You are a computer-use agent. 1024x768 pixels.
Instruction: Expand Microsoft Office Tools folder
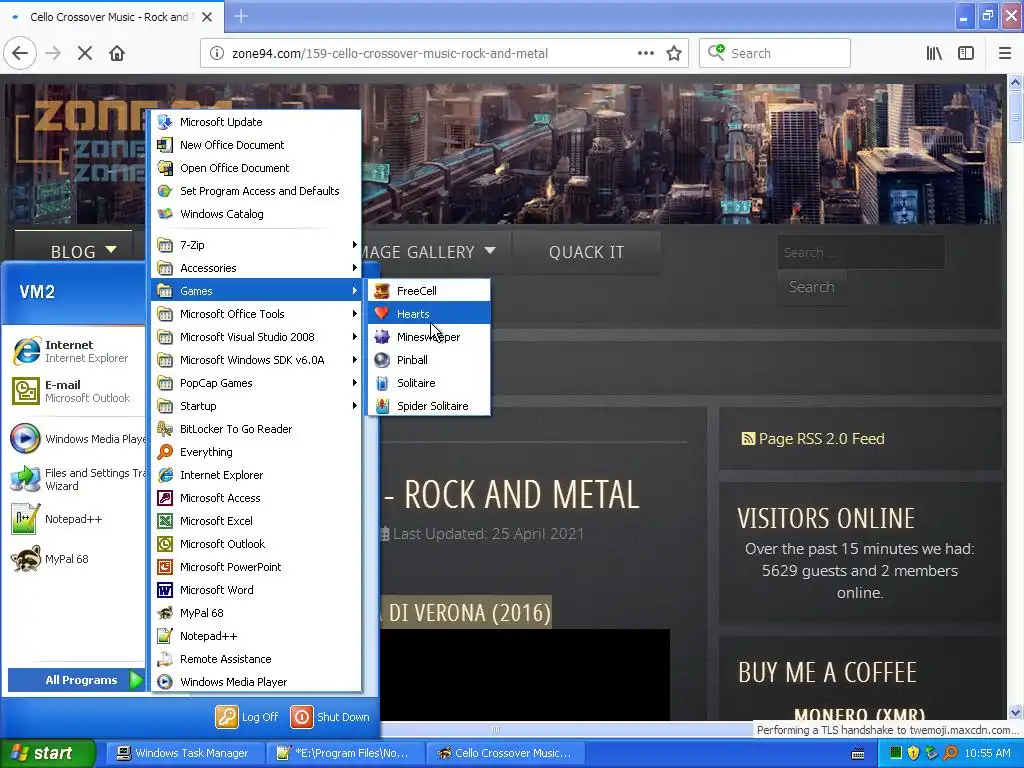(256, 314)
